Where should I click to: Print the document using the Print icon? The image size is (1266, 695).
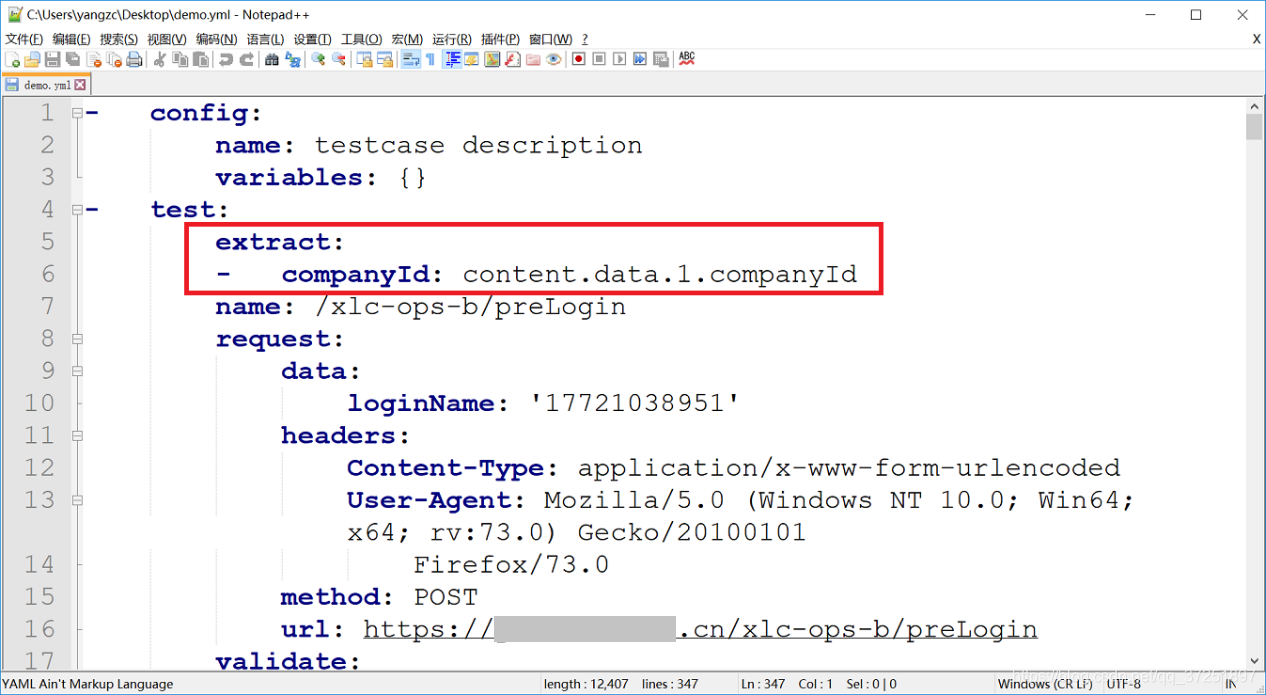tap(134, 60)
